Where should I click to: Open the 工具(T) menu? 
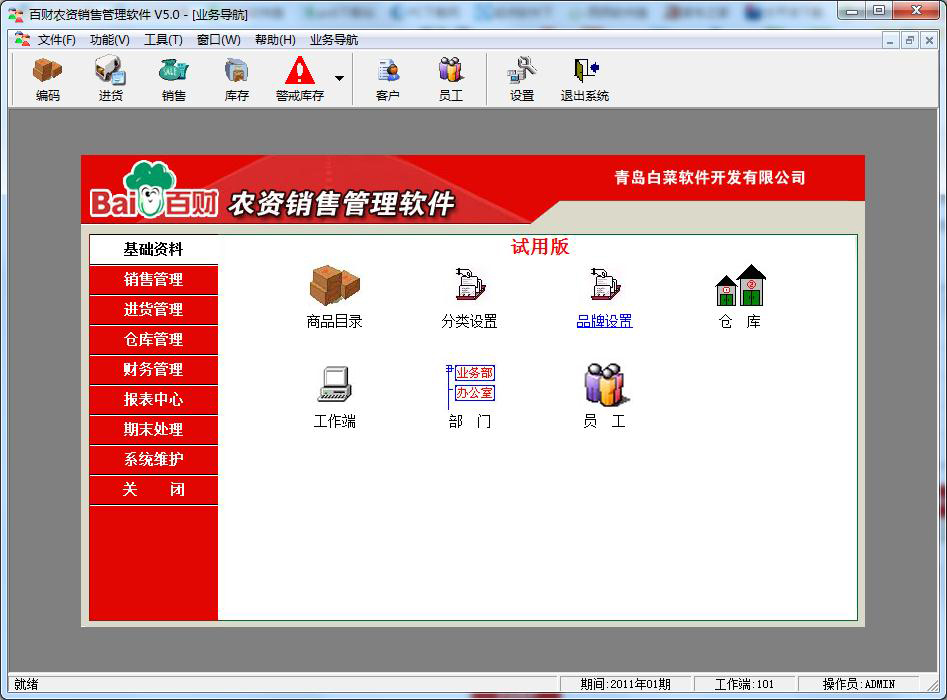click(163, 40)
